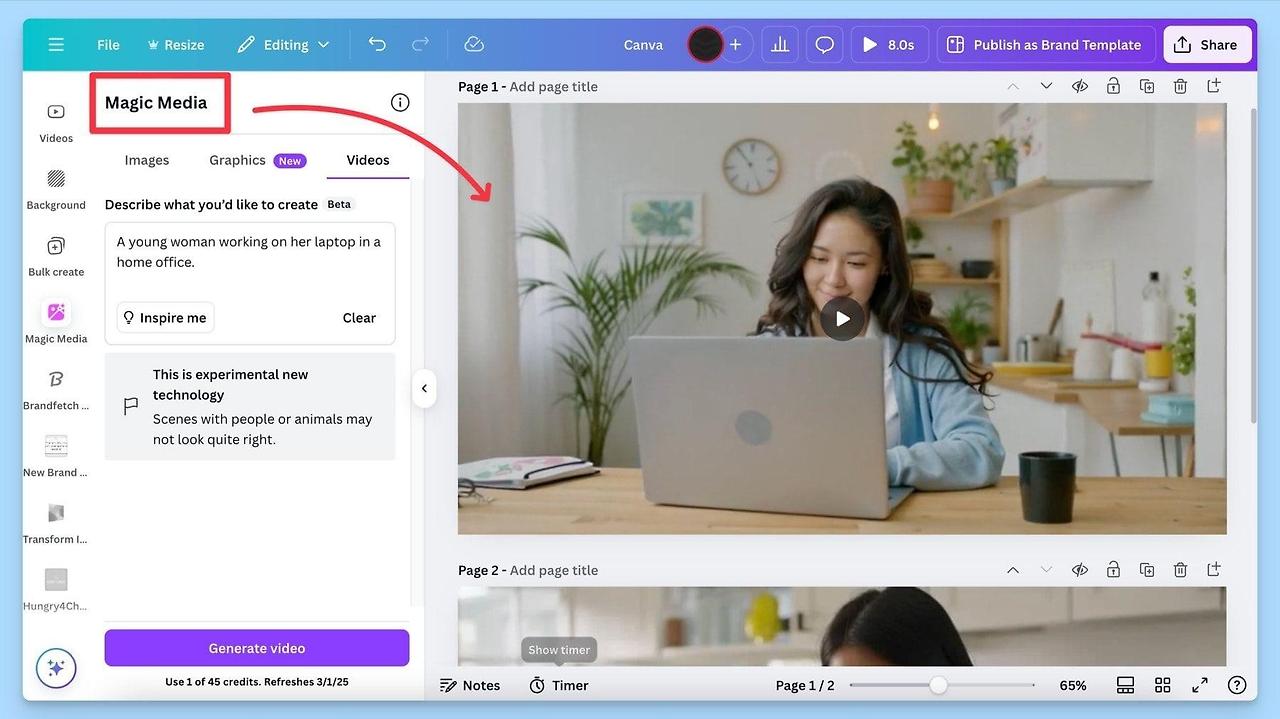Hide Page 2 with eye icon
This screenshot has width=1280, height=719.
1080,570
